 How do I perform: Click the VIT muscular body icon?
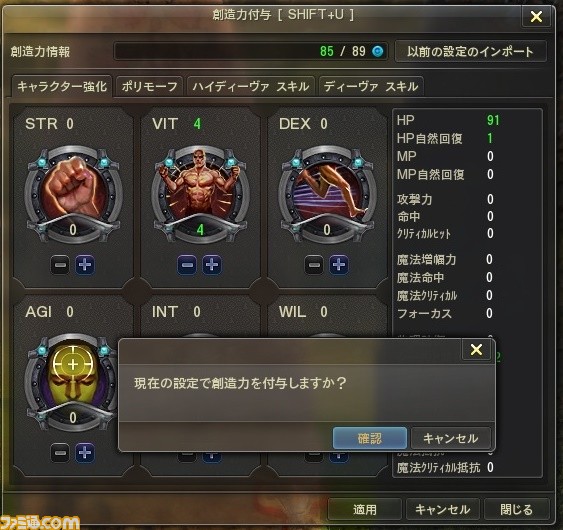point(200,190)
